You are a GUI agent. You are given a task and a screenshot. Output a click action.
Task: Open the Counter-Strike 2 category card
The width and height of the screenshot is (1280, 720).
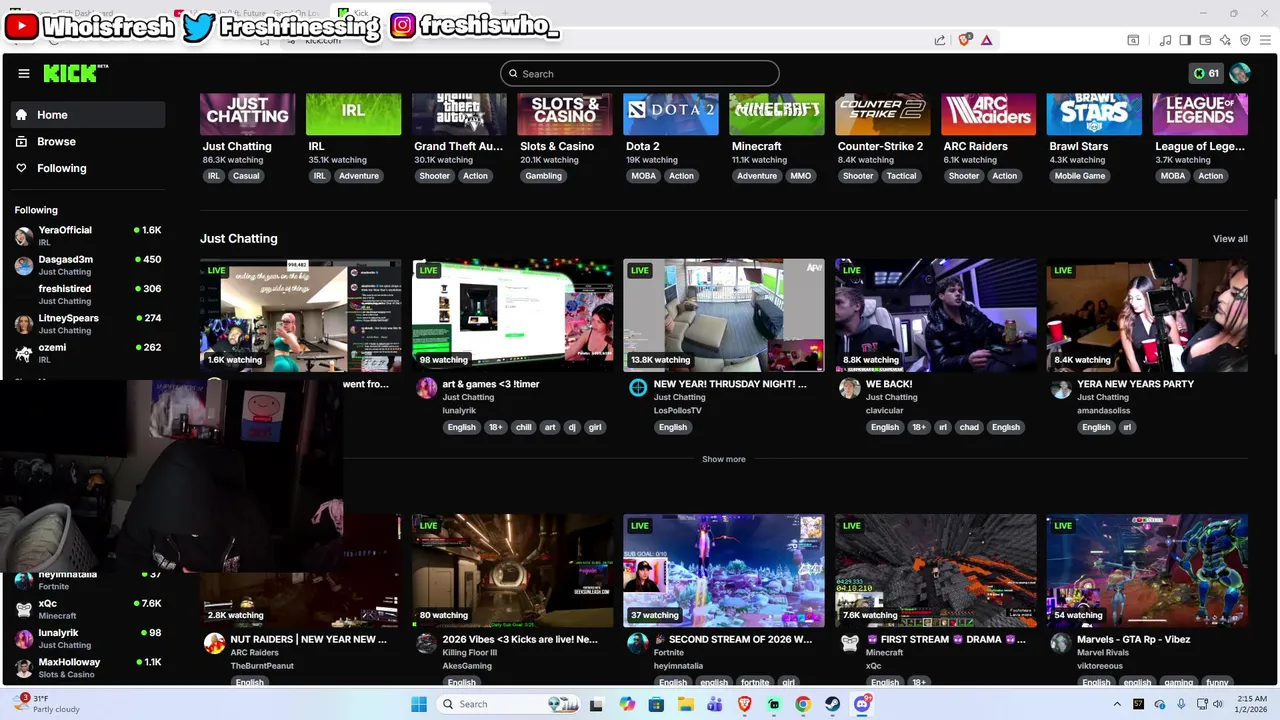(883, 138)
